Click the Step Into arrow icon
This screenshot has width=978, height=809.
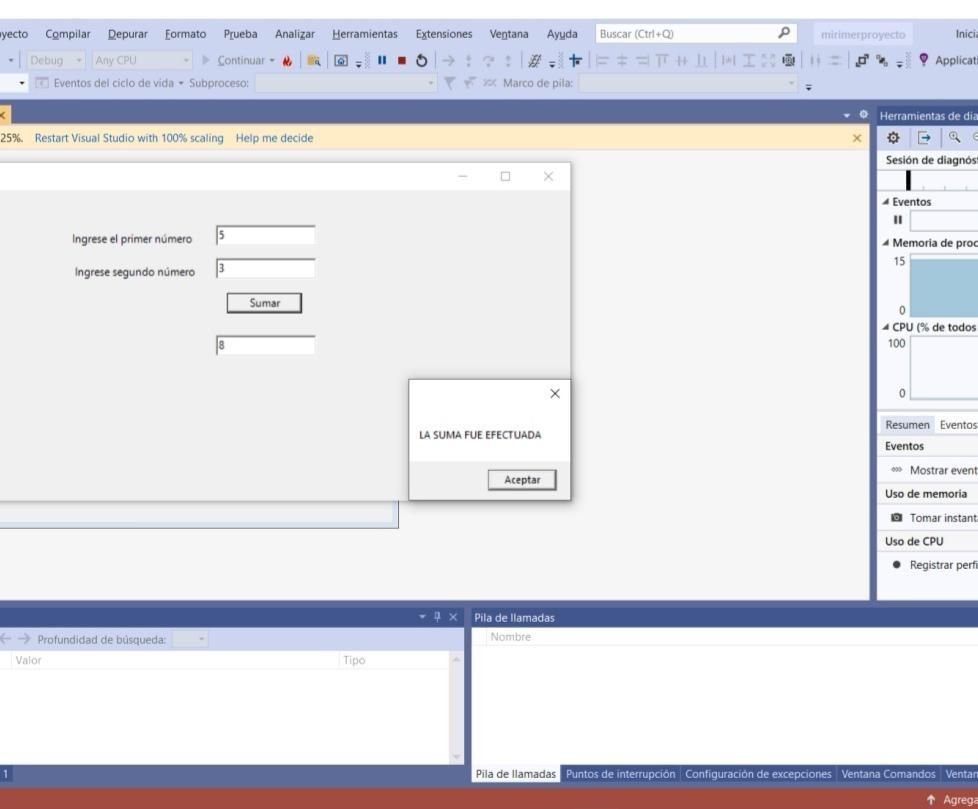tap(468, 61)
